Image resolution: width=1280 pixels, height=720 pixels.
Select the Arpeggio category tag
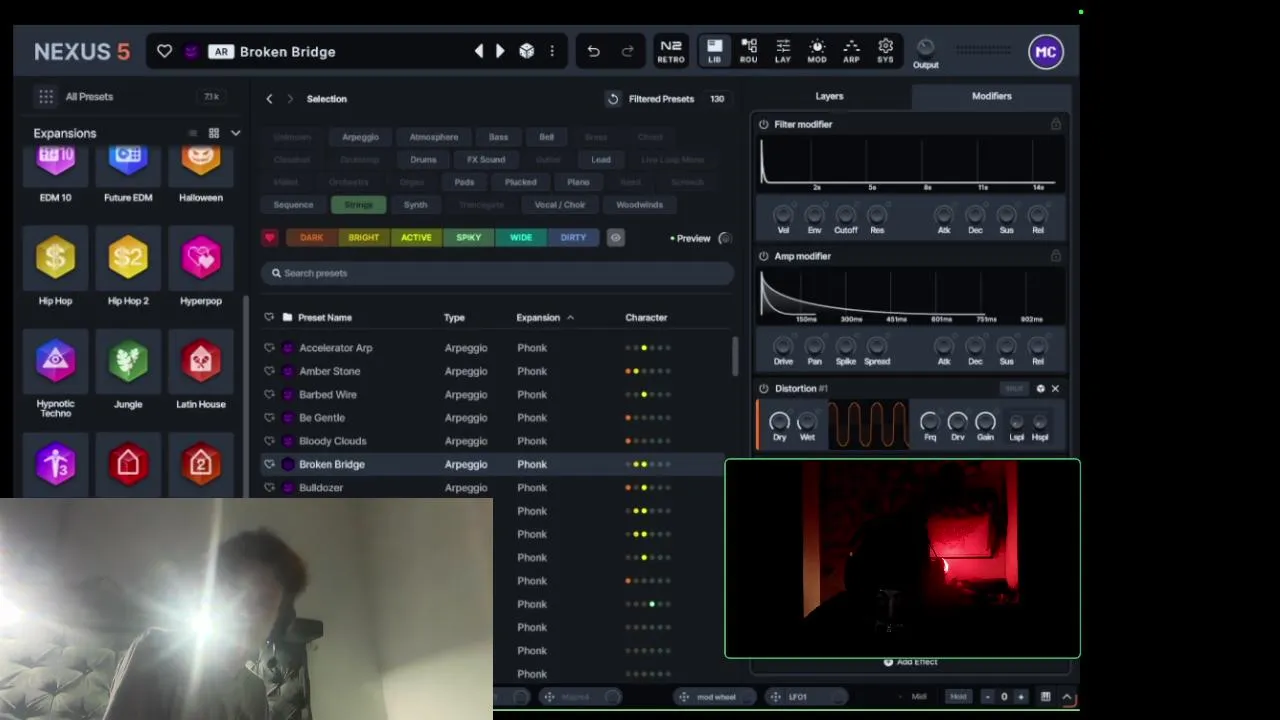(360, 137)
